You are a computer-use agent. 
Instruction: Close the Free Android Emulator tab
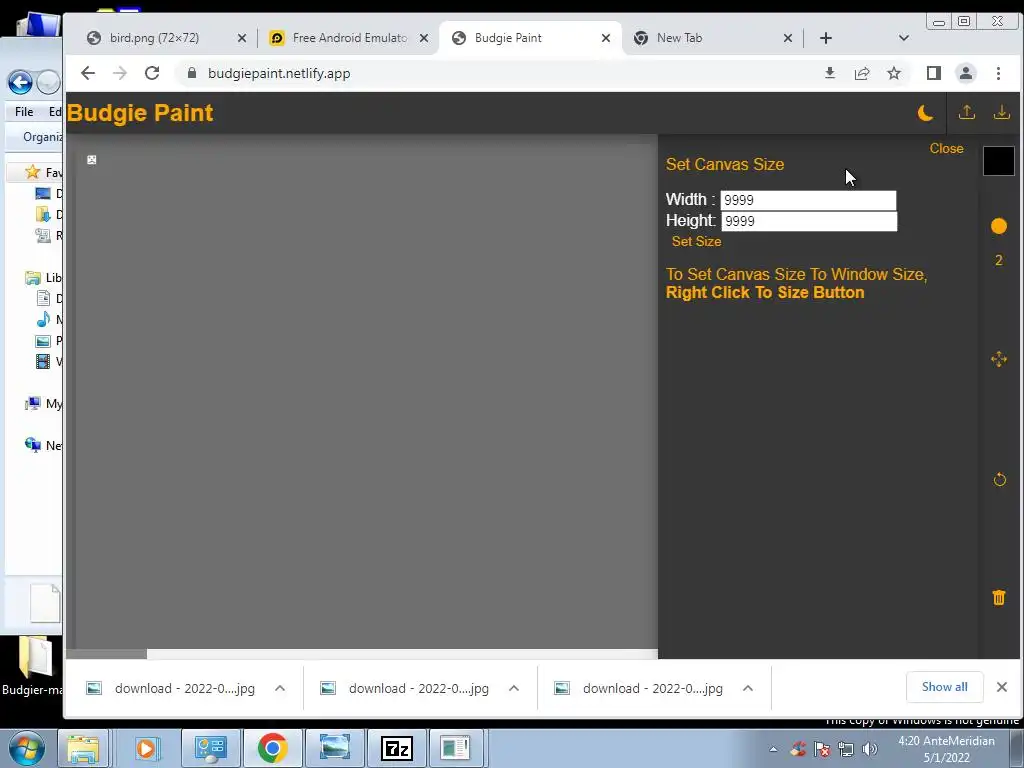click(x=424, y=38)
